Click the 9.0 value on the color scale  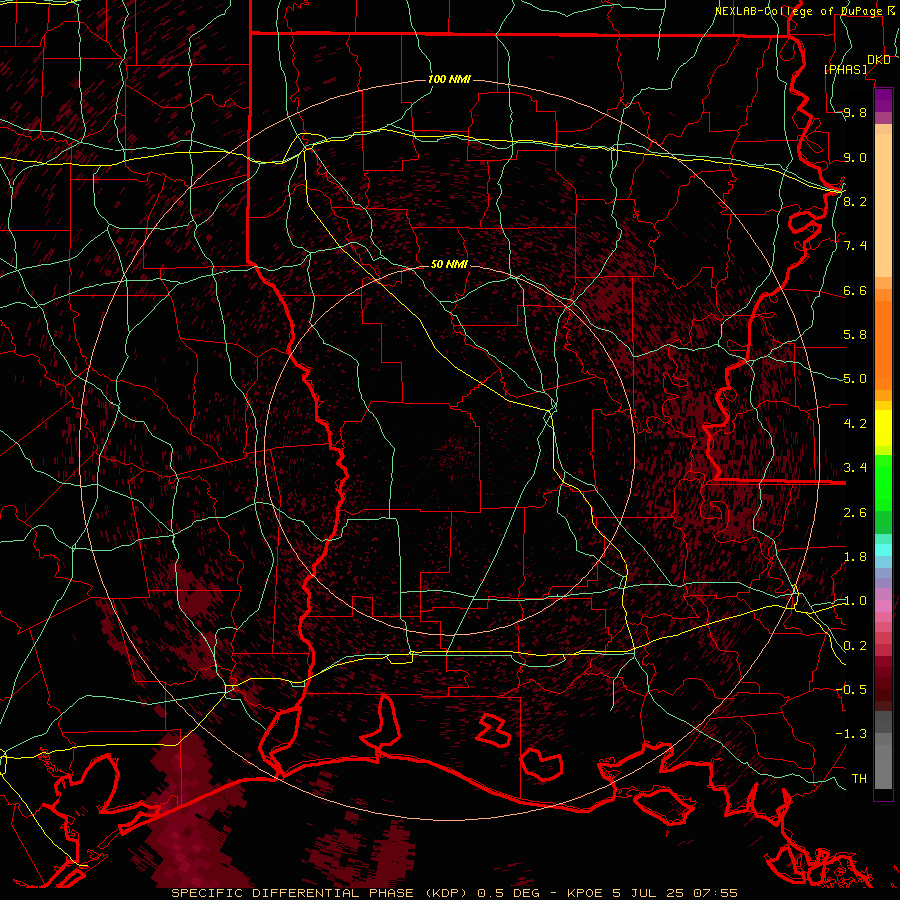(855, 157)
